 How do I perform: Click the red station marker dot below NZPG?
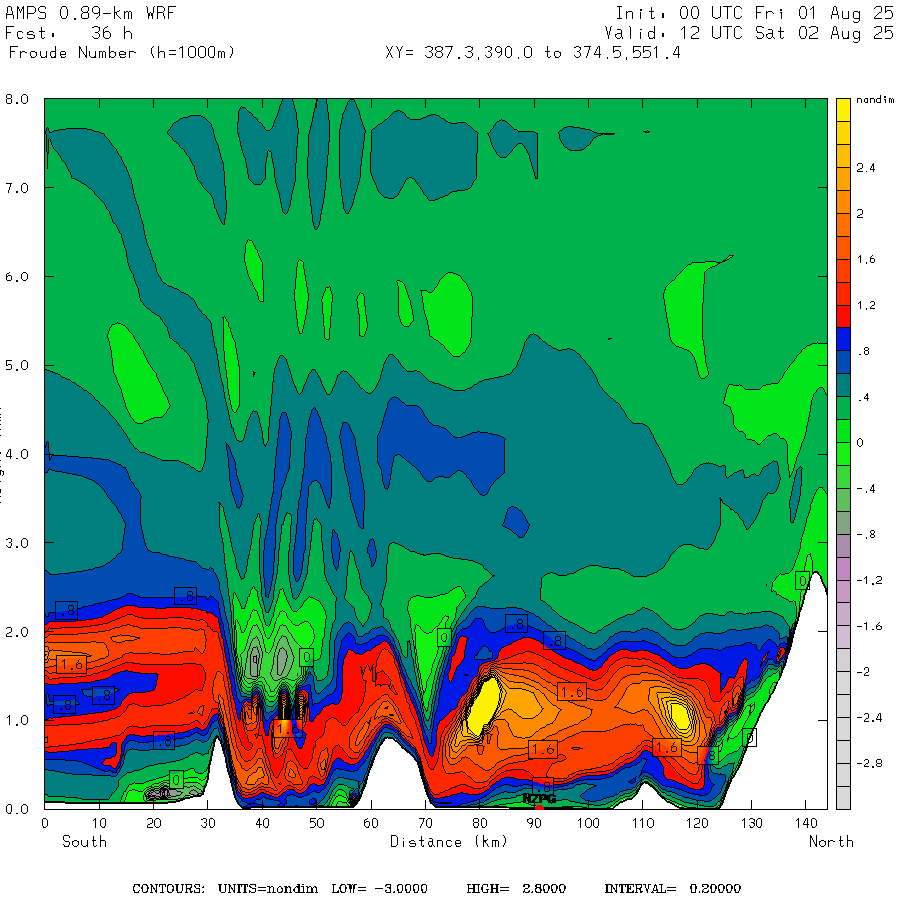pyautogui.click(x=538, y=808)
